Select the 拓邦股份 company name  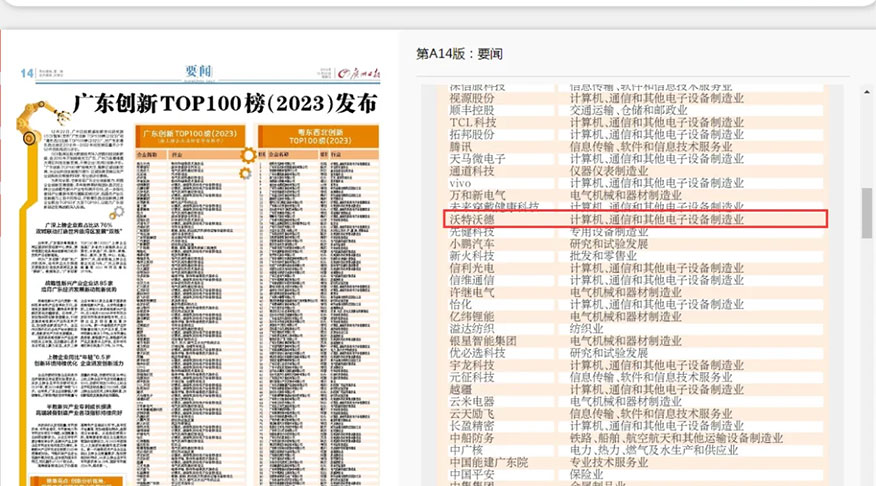[x=472, y=135]
